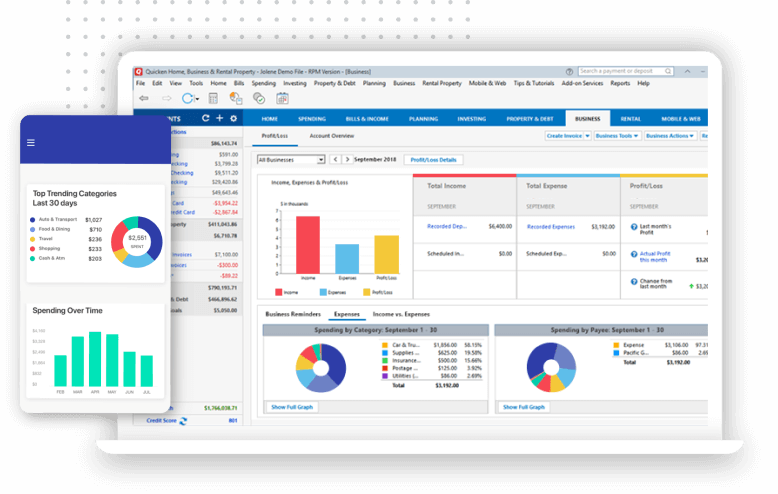
Task: Open the hamburger menu in mobile app
Action: click(x=31, y=143)
